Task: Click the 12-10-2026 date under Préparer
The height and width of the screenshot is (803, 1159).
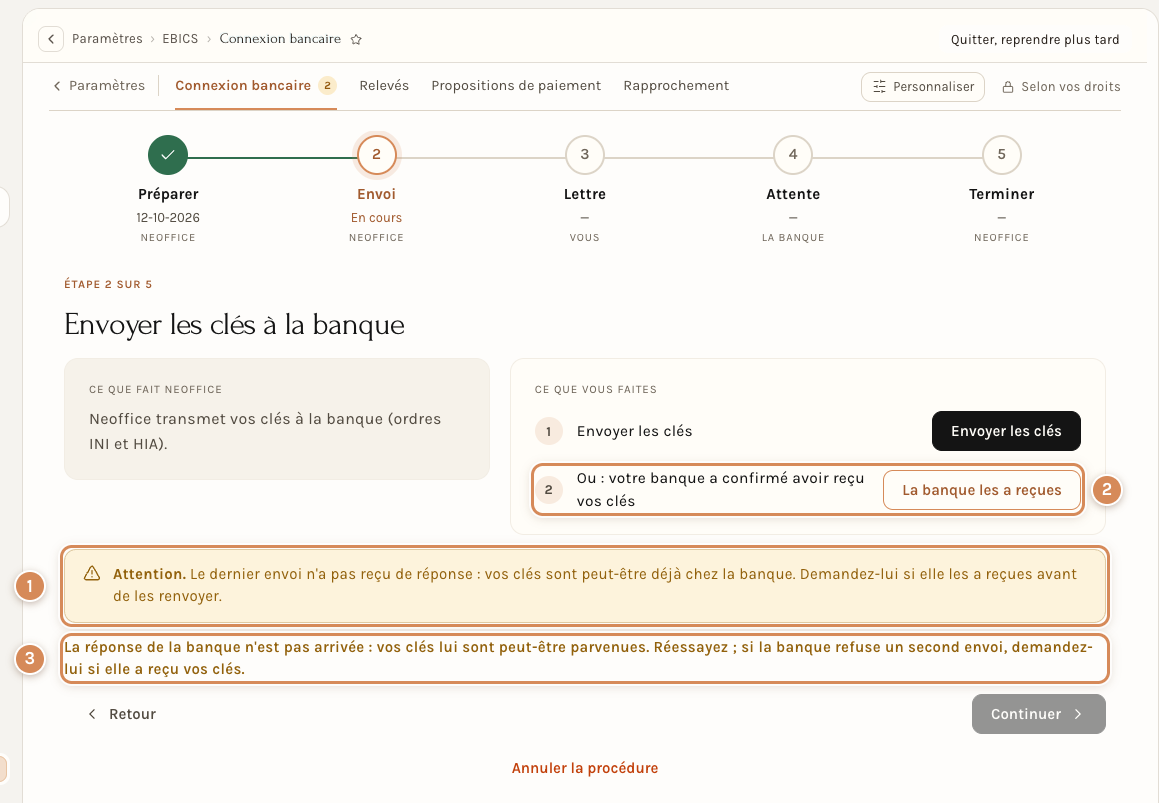Action: (x=168, y=218)
